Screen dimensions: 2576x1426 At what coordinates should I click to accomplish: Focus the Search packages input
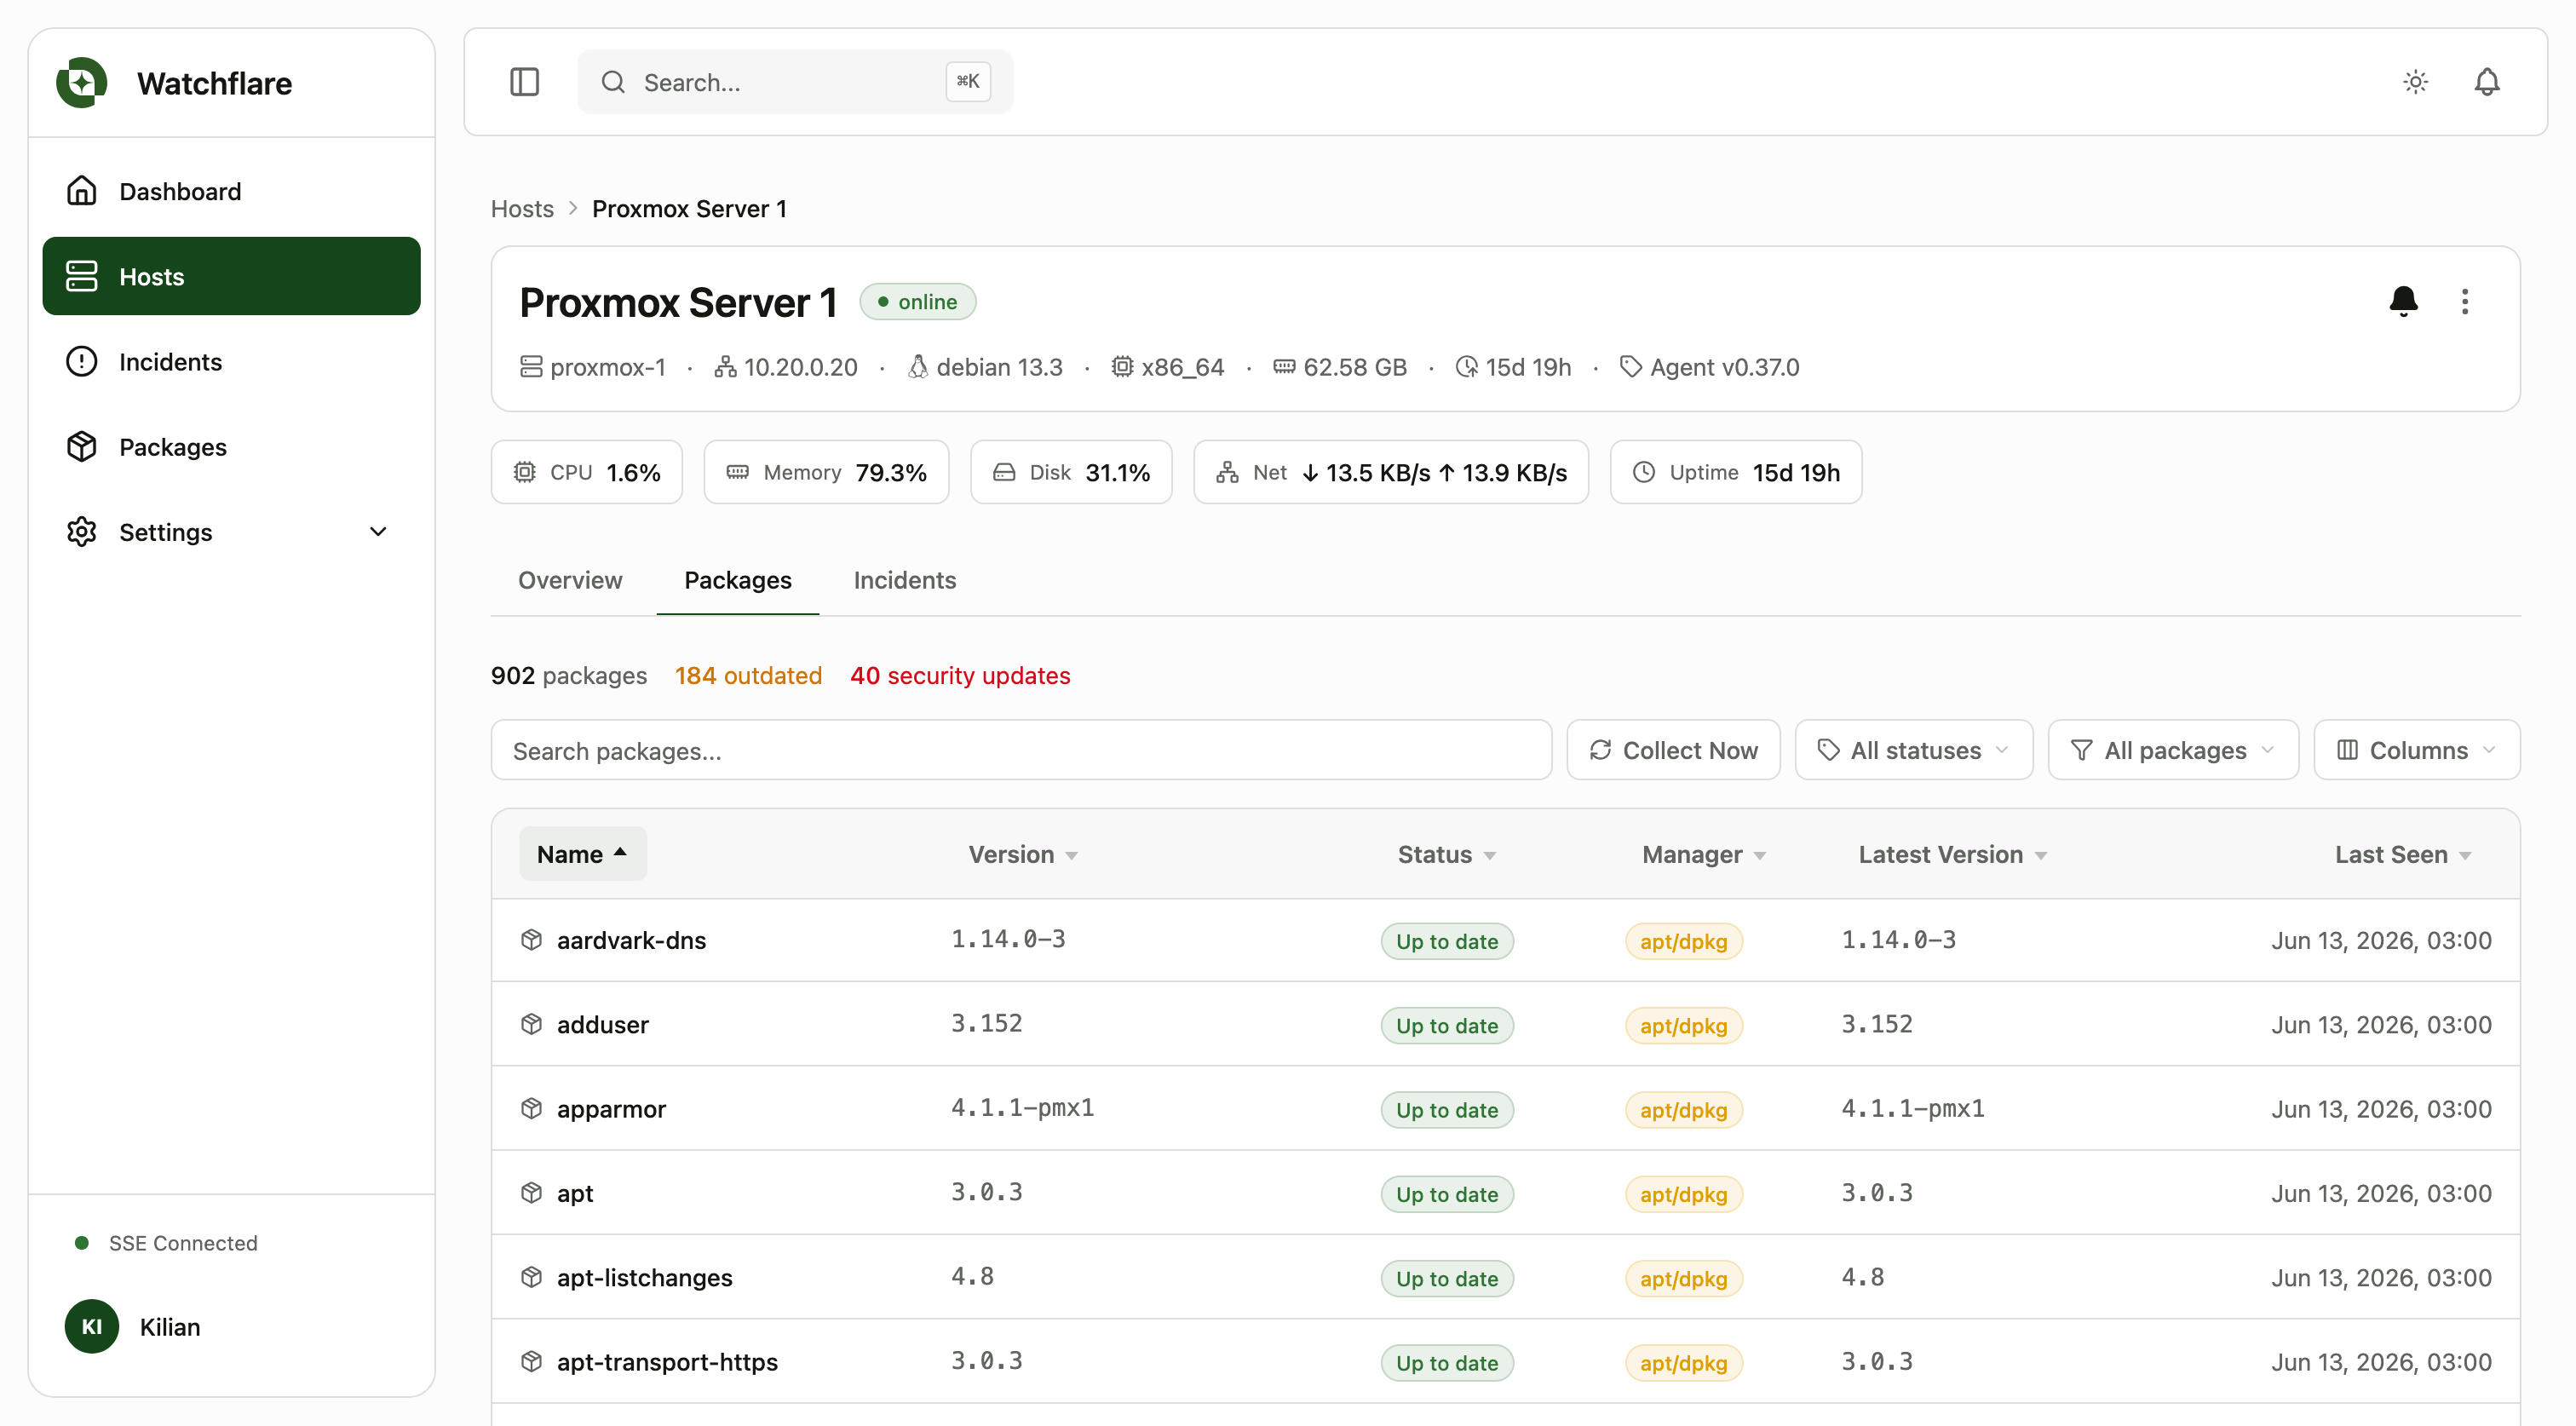(x=1021, y=749)
